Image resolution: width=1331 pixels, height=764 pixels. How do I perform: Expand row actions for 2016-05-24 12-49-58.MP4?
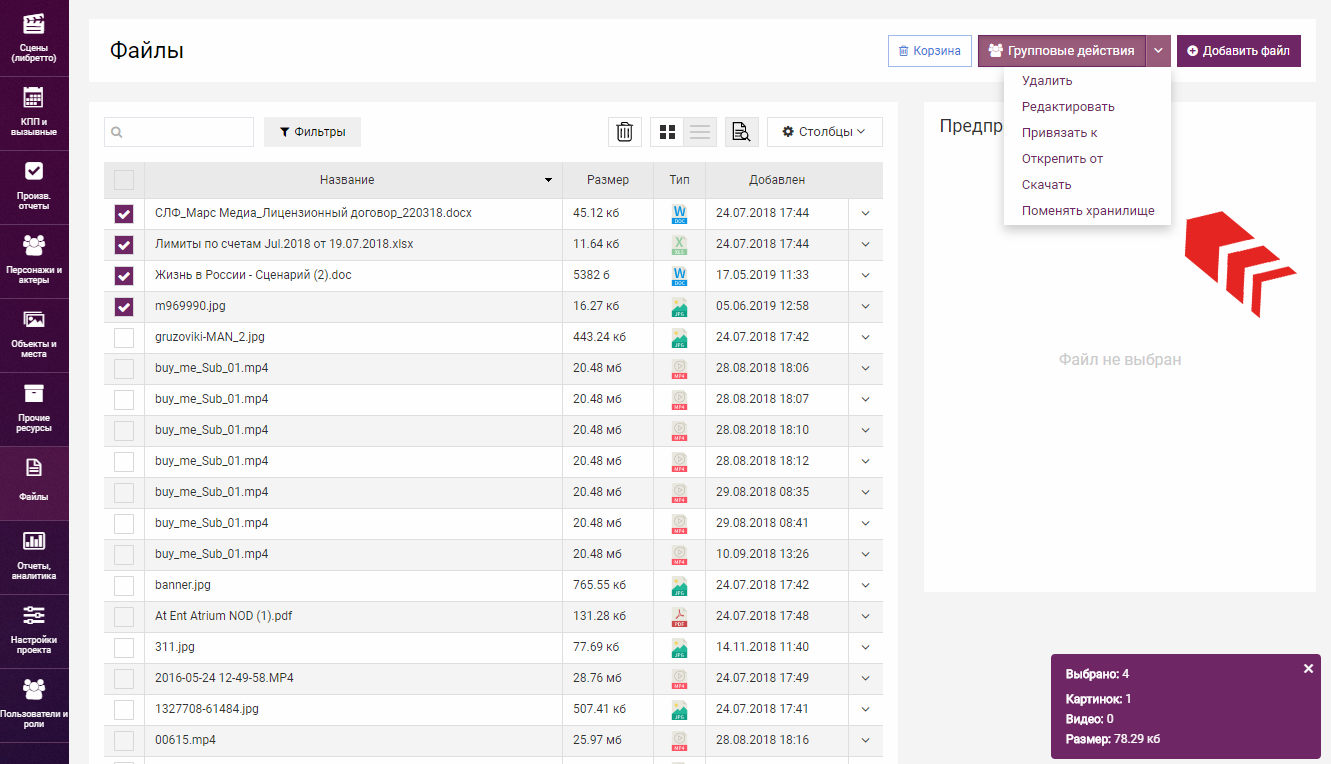click(x=865, y=678)
